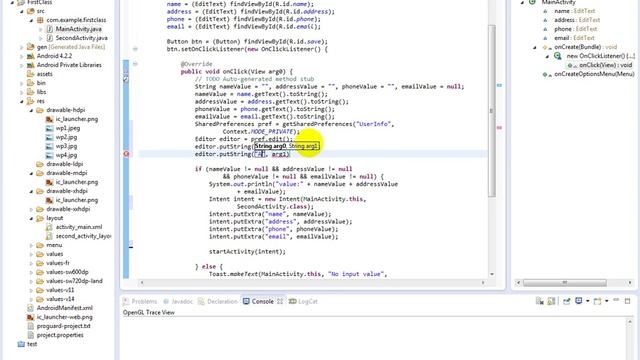
Task: Collapse the layout folder arrow
Action: pos(31,218)
